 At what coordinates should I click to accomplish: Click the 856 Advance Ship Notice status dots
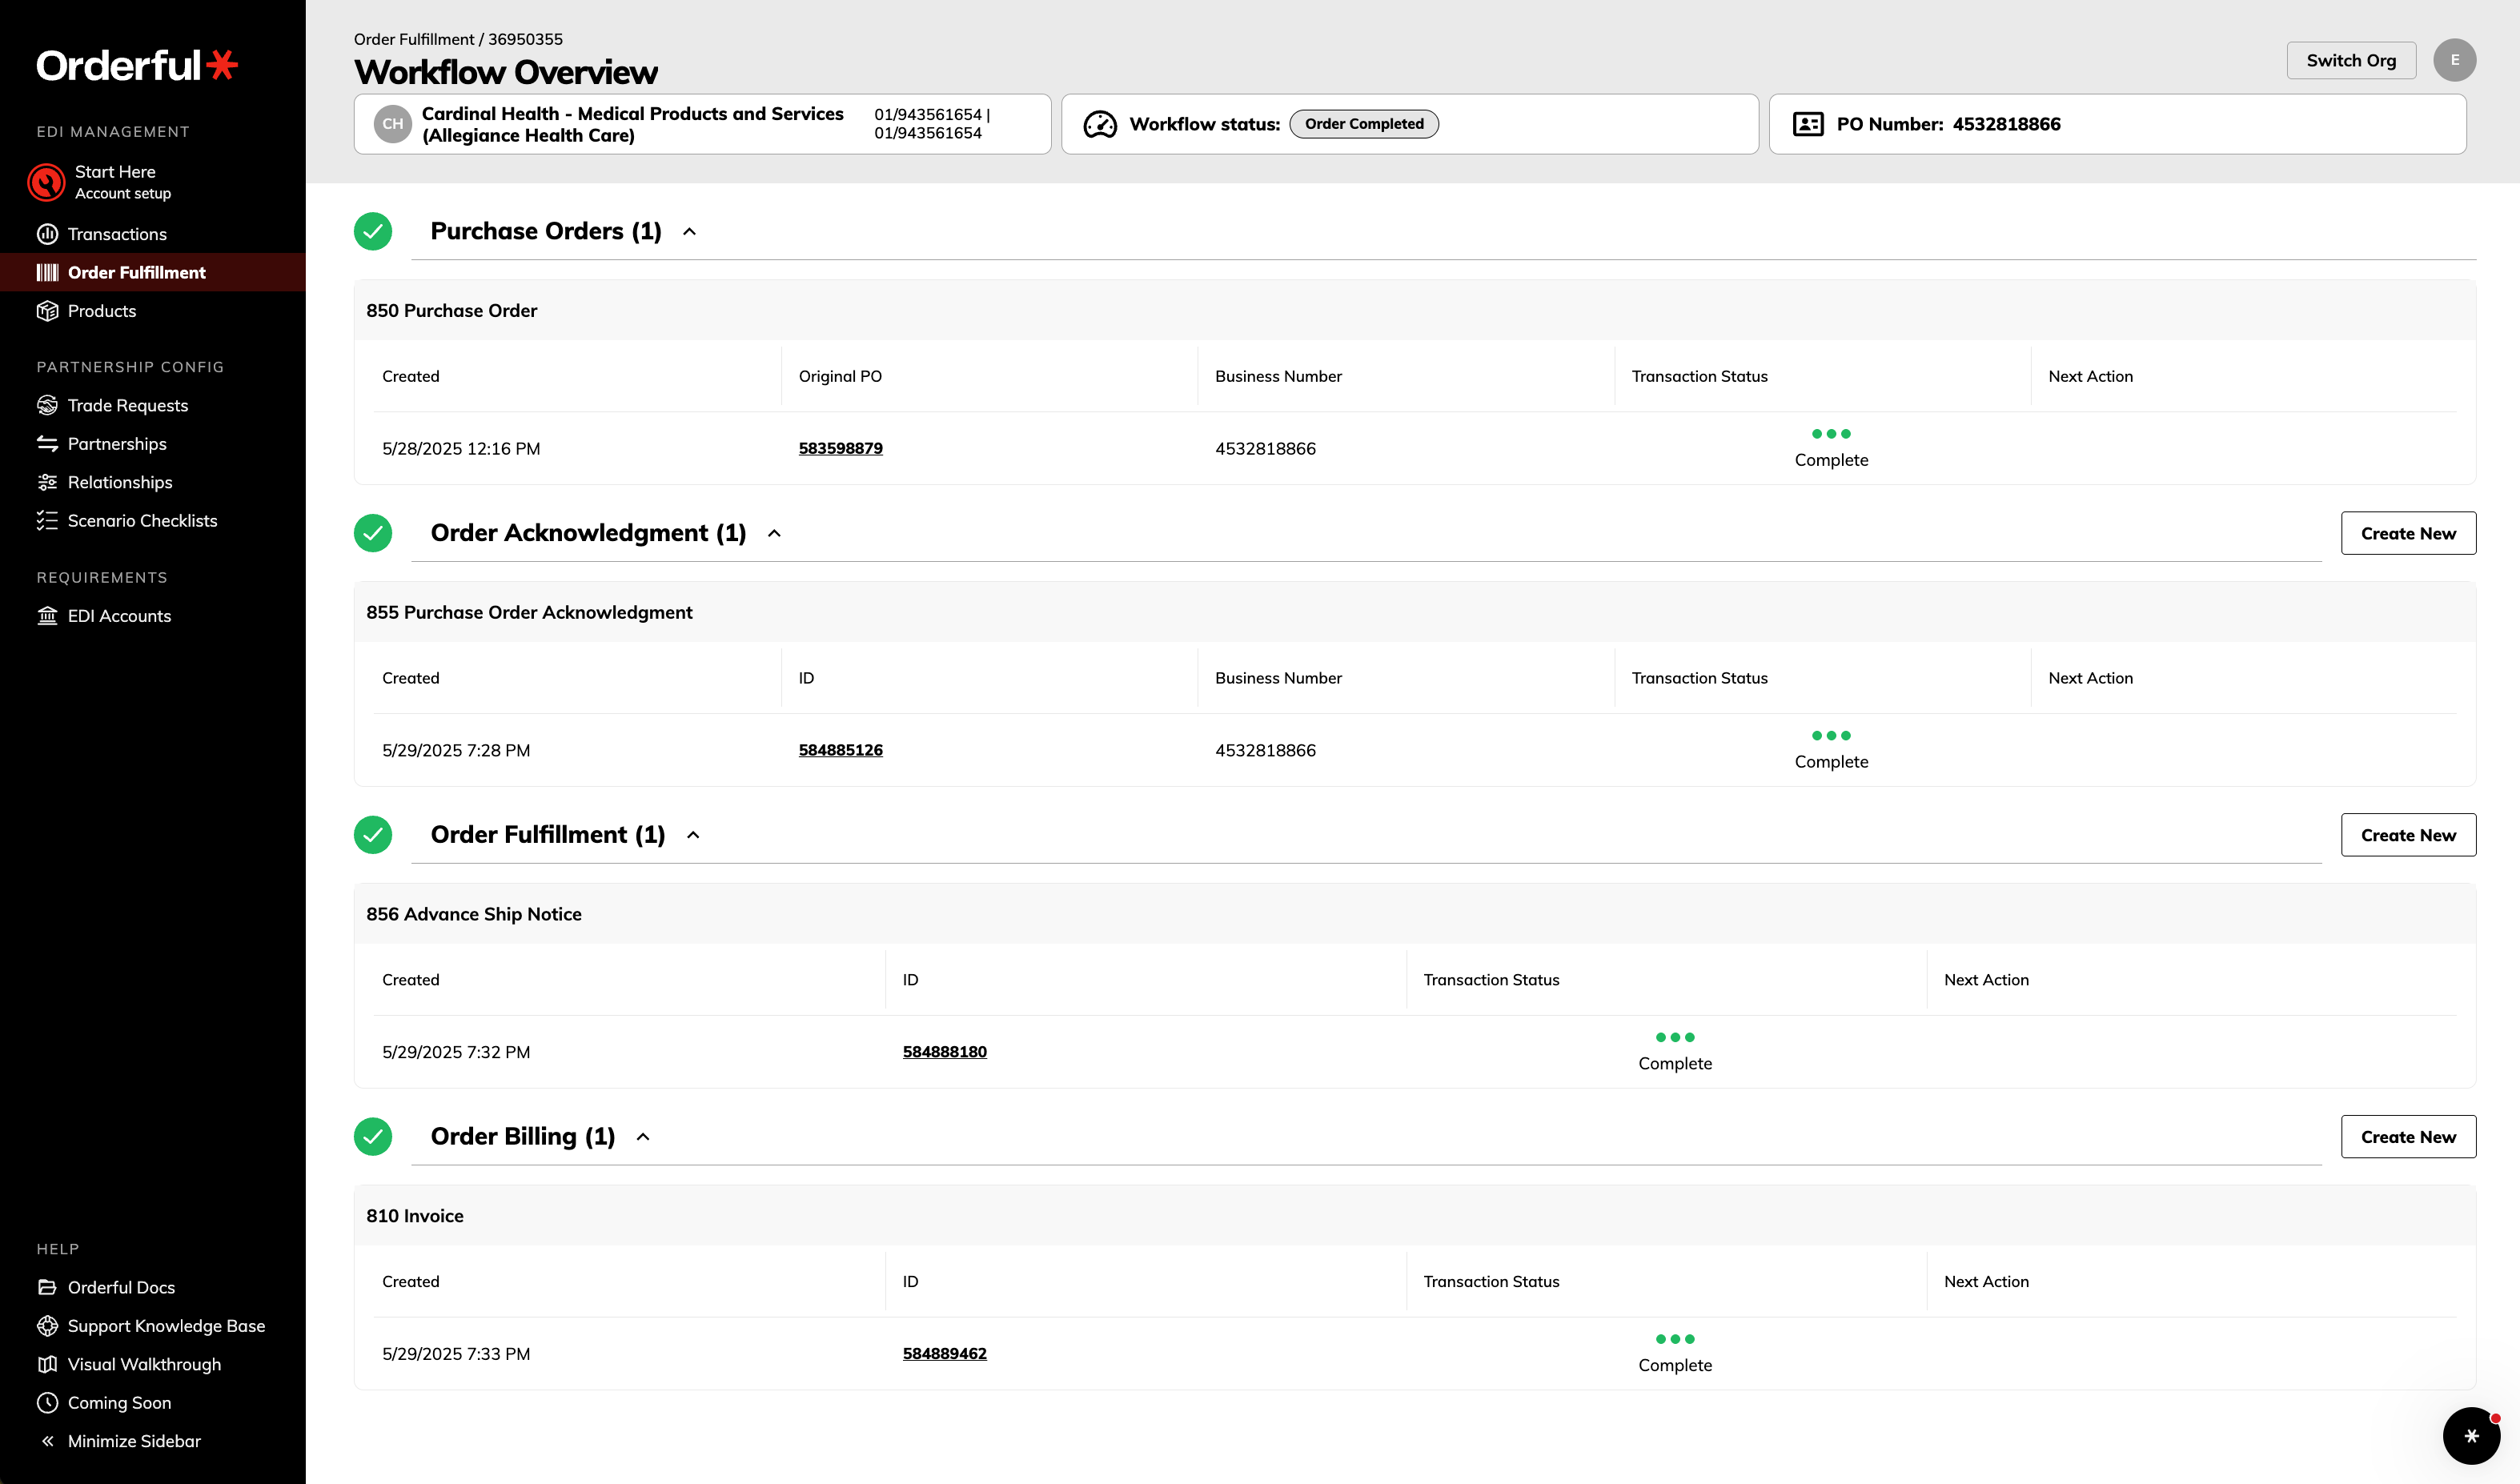1675,1037
